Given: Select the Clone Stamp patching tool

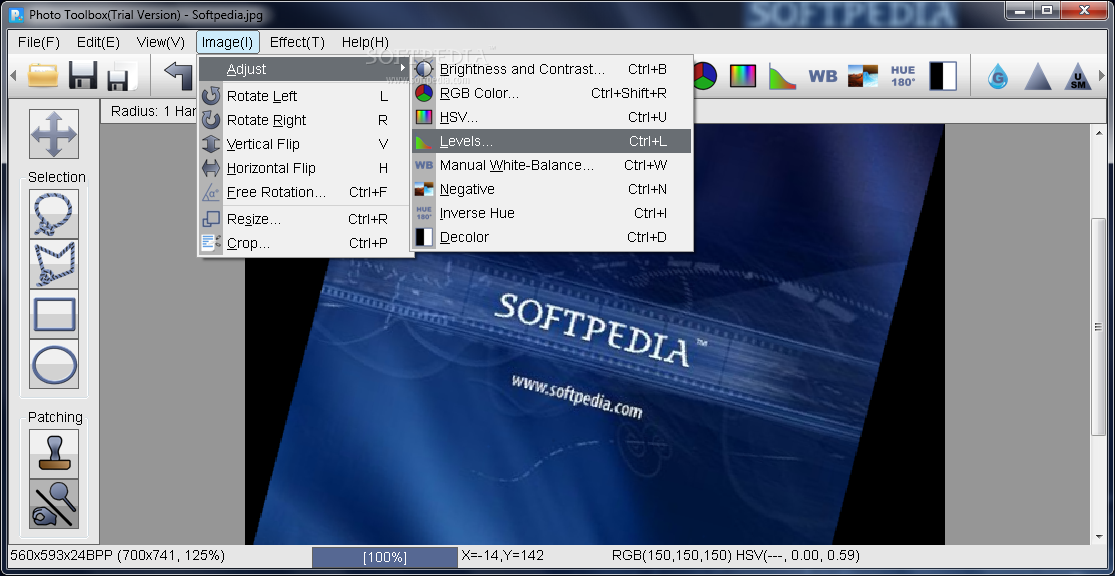Looking at the screenshot, I should coord(54,454).
